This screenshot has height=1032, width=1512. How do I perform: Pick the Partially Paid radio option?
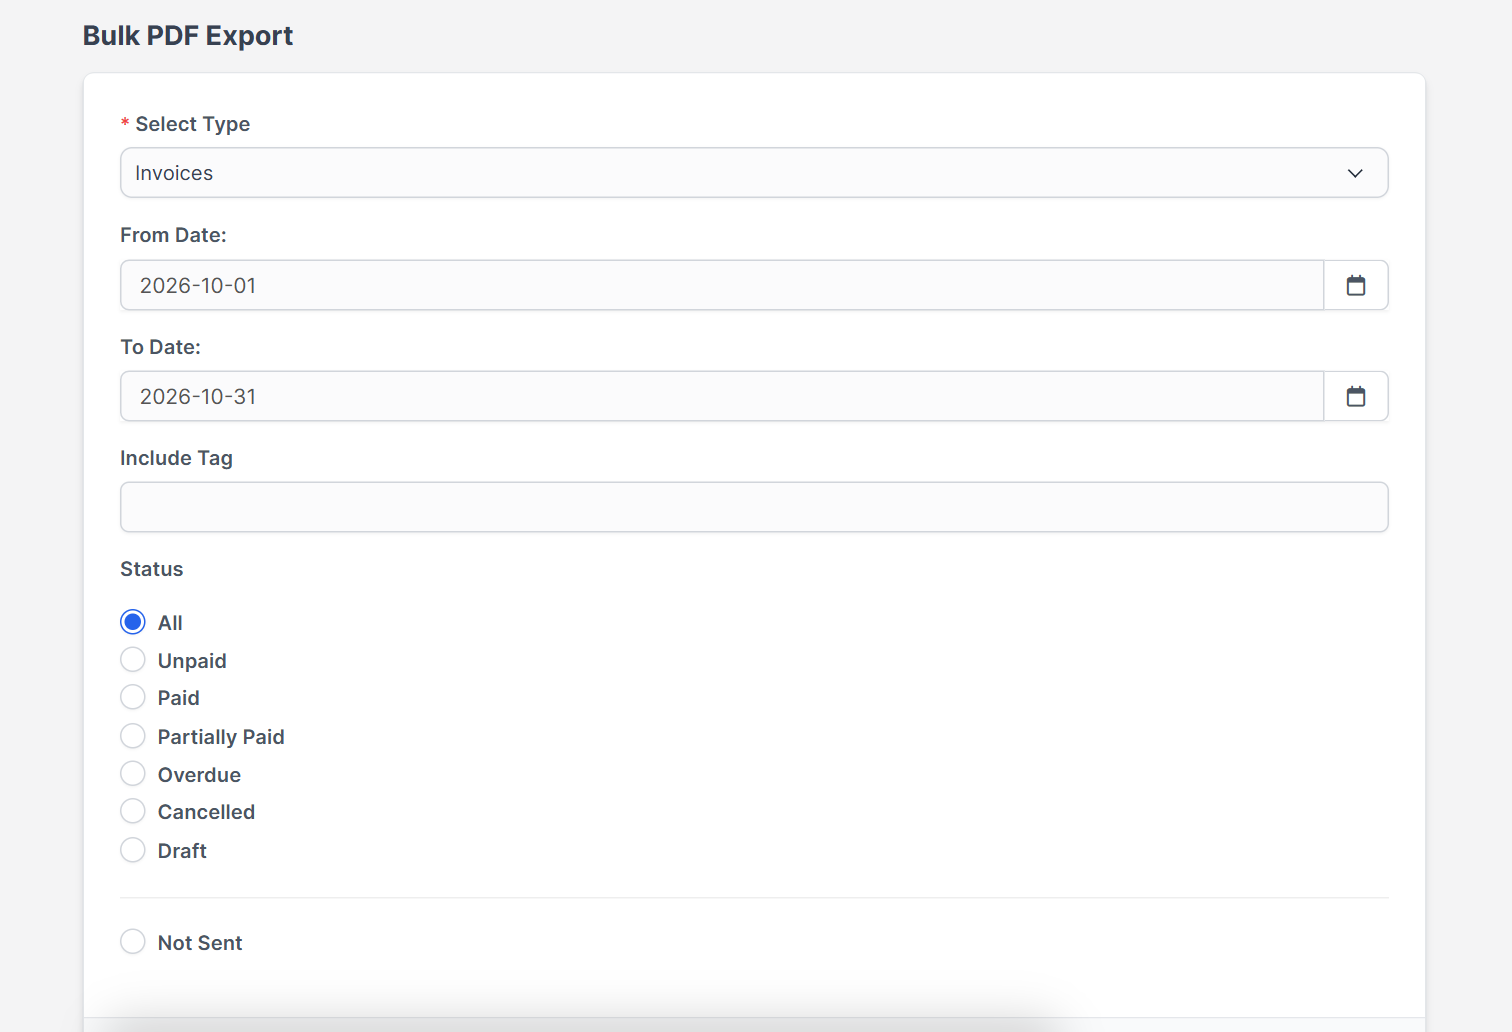(133, 736)
